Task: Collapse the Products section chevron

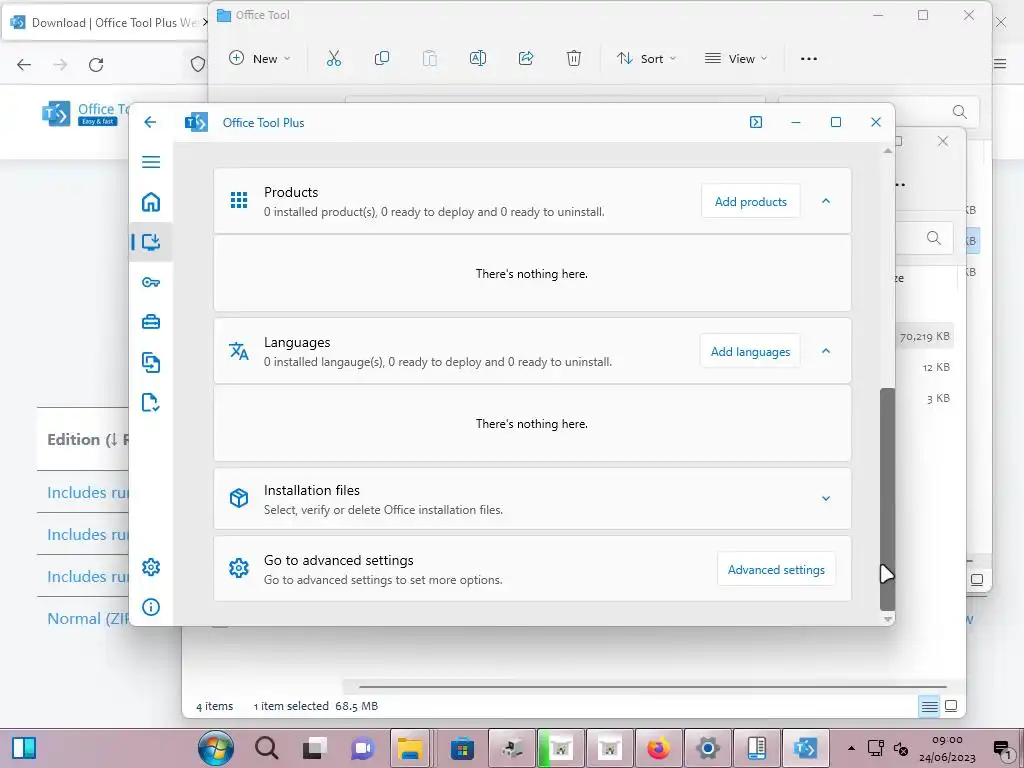Action: (825, 201)
